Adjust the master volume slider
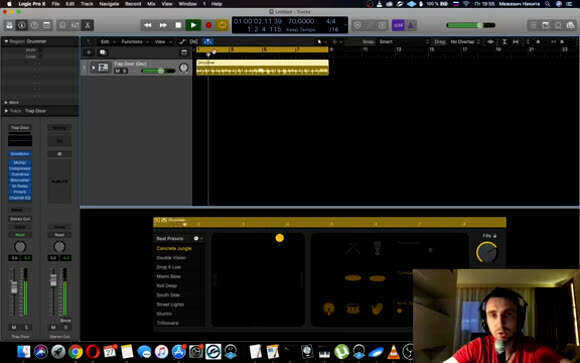580x363 pixels. pos(471,25)
